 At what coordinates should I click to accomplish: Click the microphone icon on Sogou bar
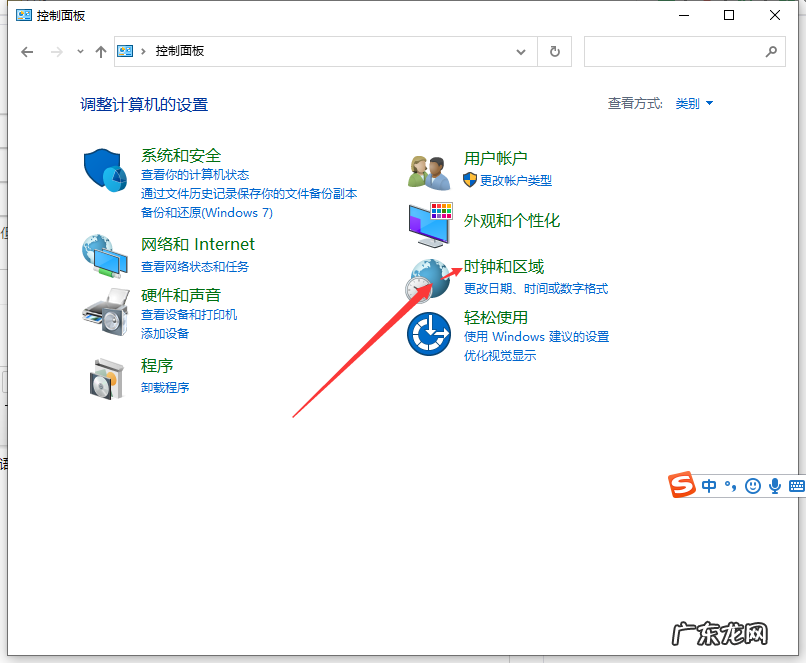point(776,485)
